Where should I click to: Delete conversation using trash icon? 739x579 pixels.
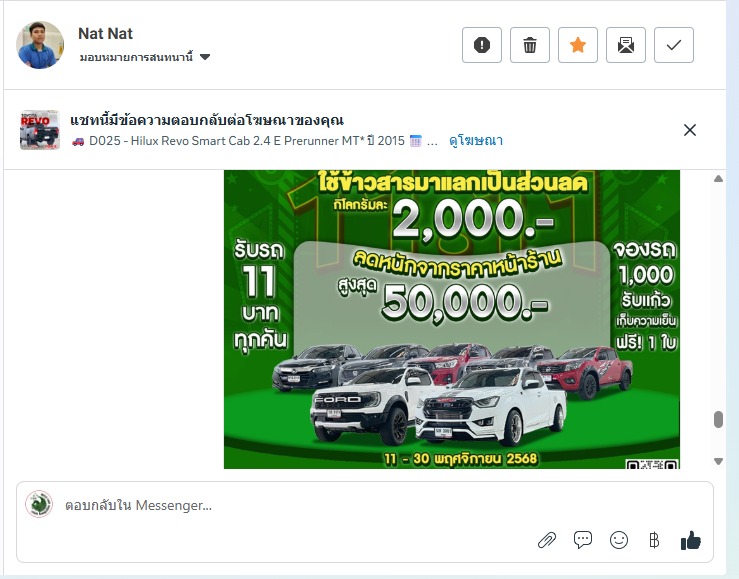(x=530, y=45)
